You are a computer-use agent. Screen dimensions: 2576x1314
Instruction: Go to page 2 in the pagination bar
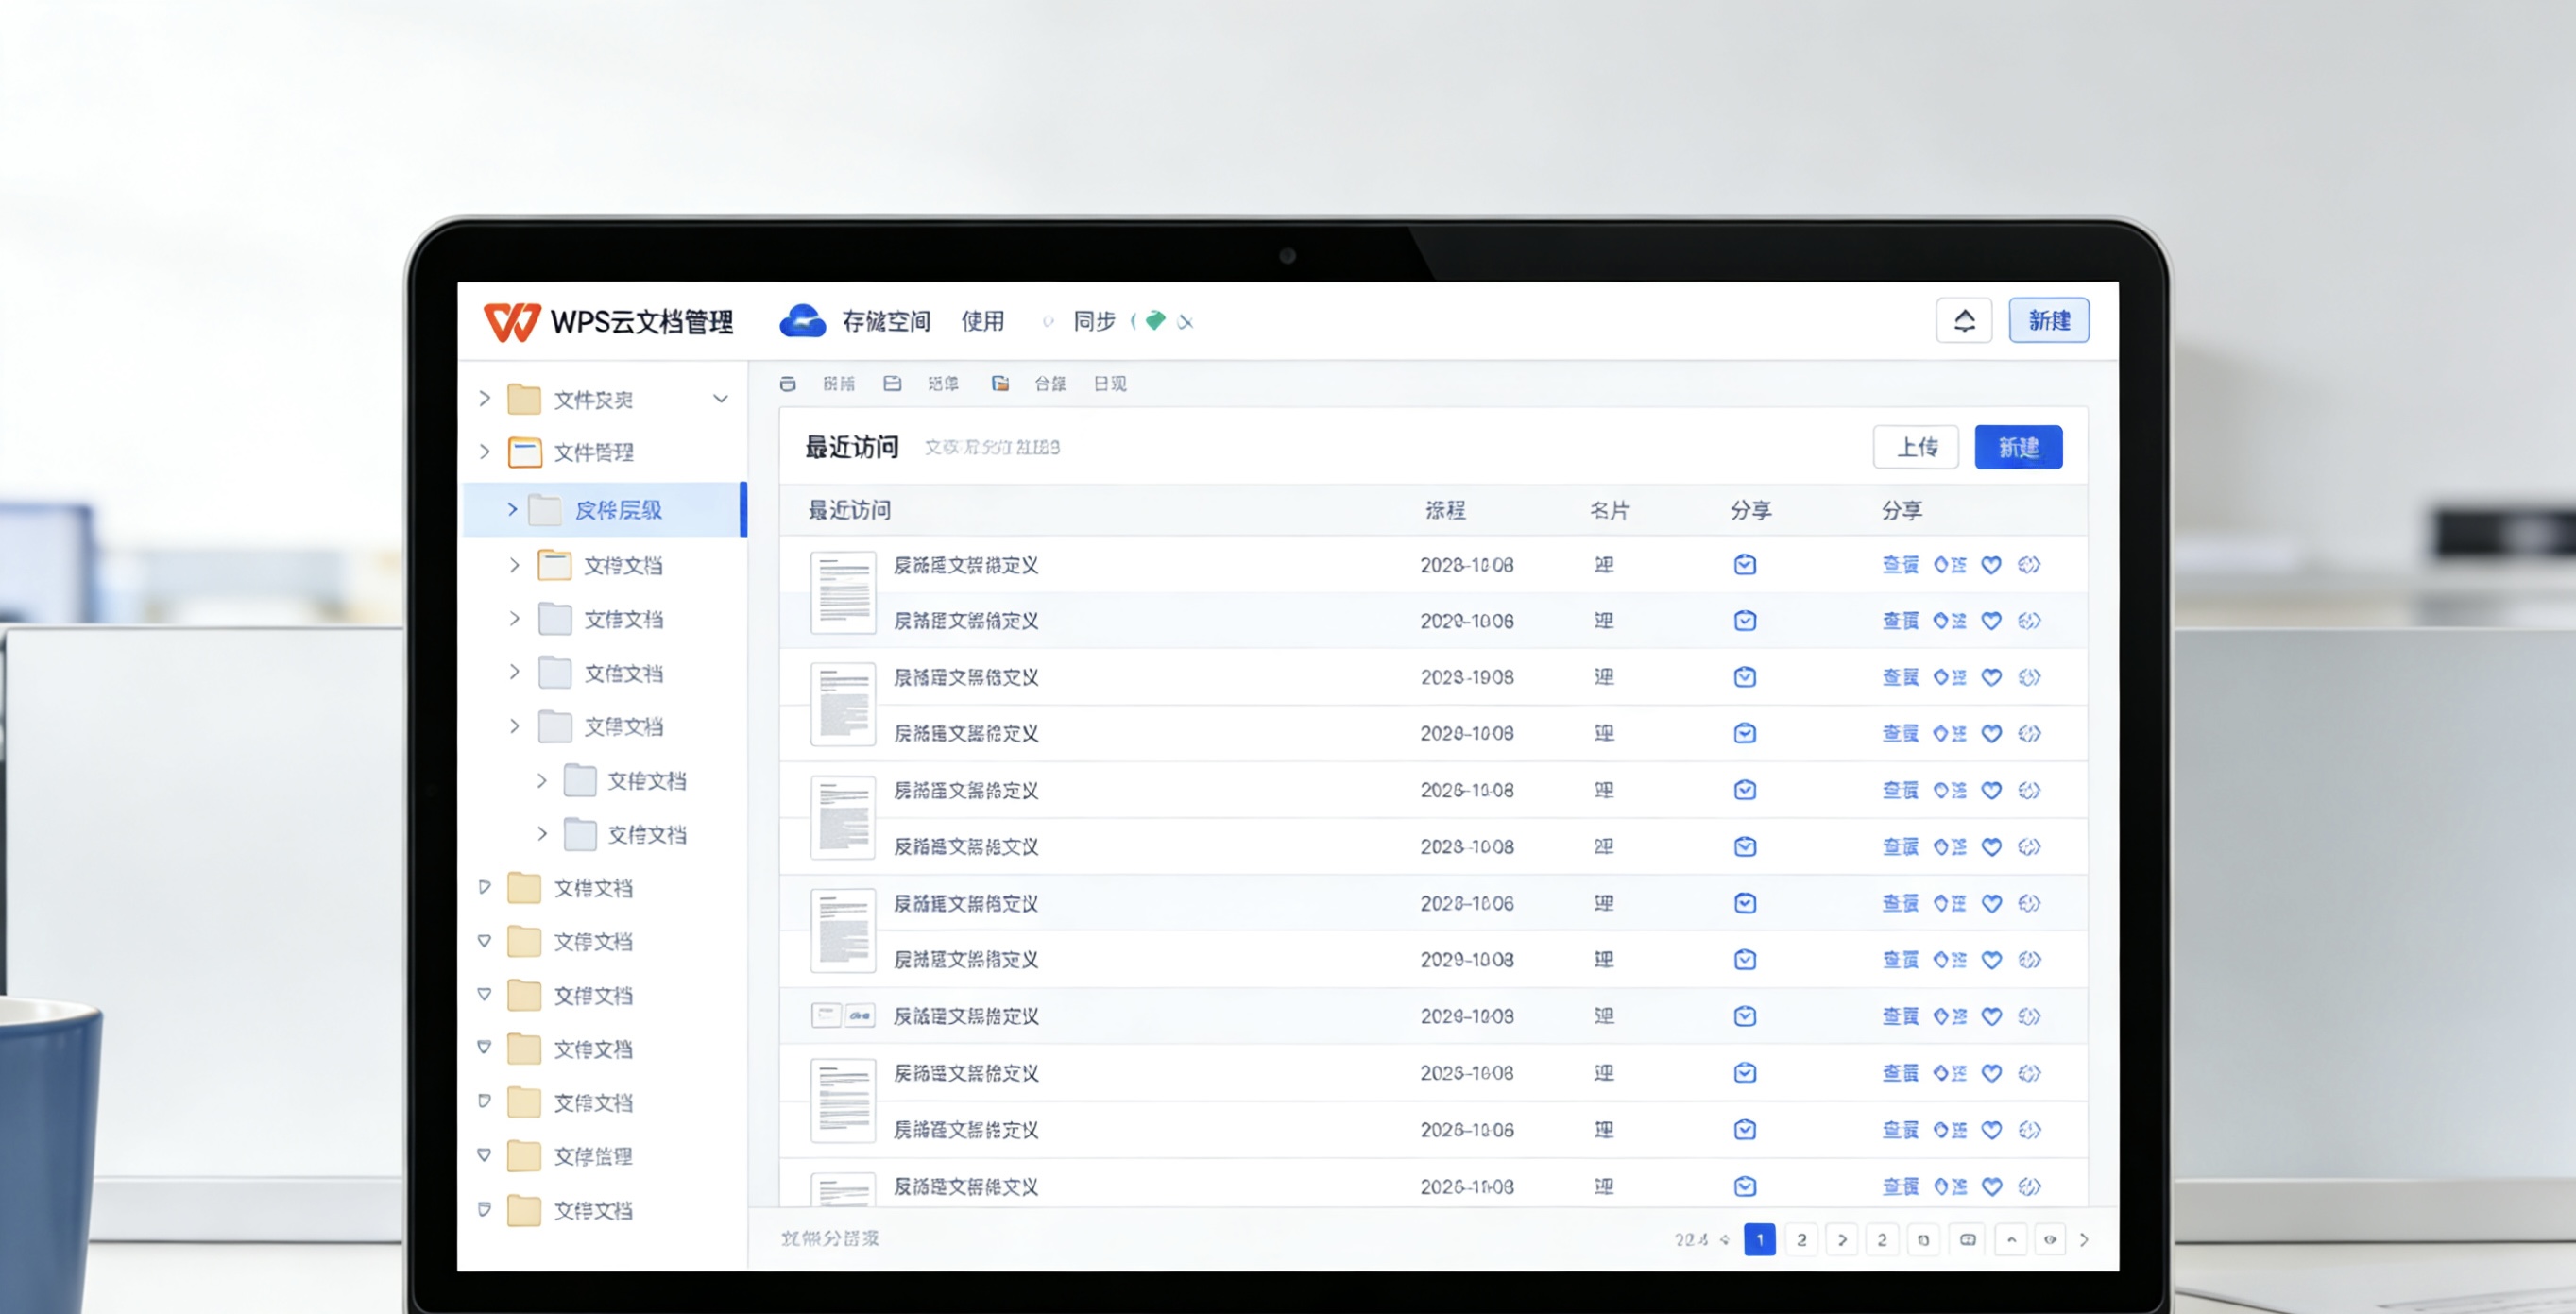[1801, 1239]
